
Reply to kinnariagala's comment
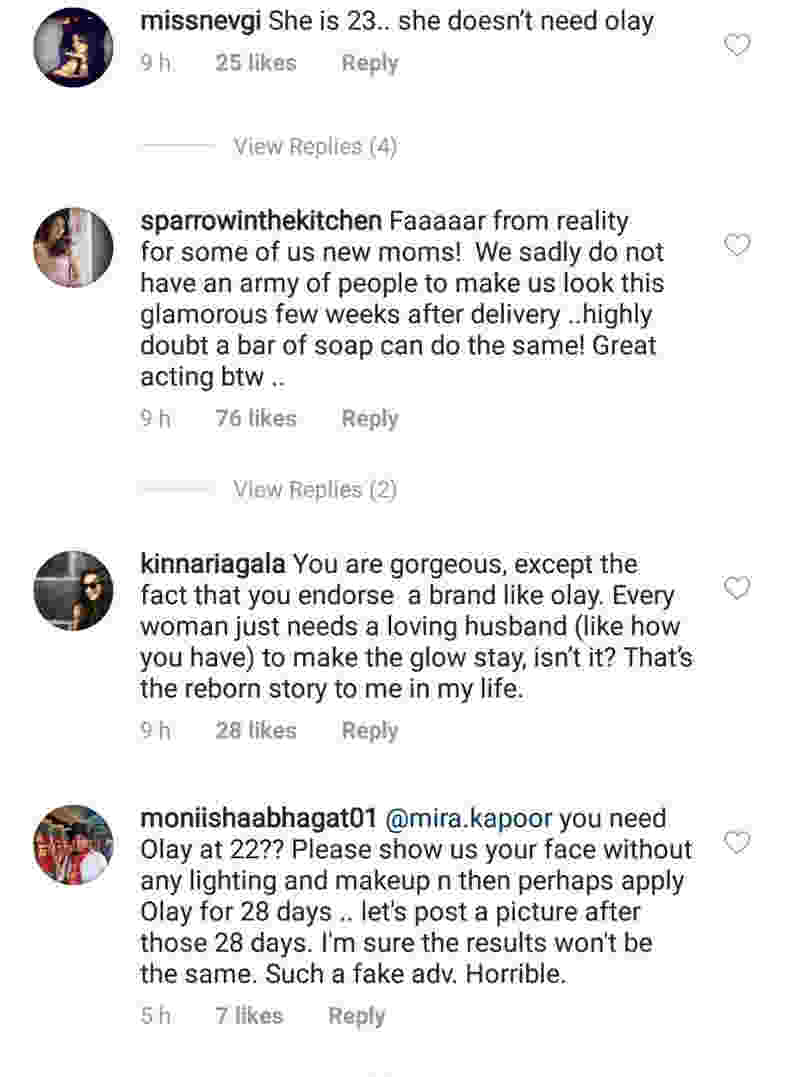(370, 731)
